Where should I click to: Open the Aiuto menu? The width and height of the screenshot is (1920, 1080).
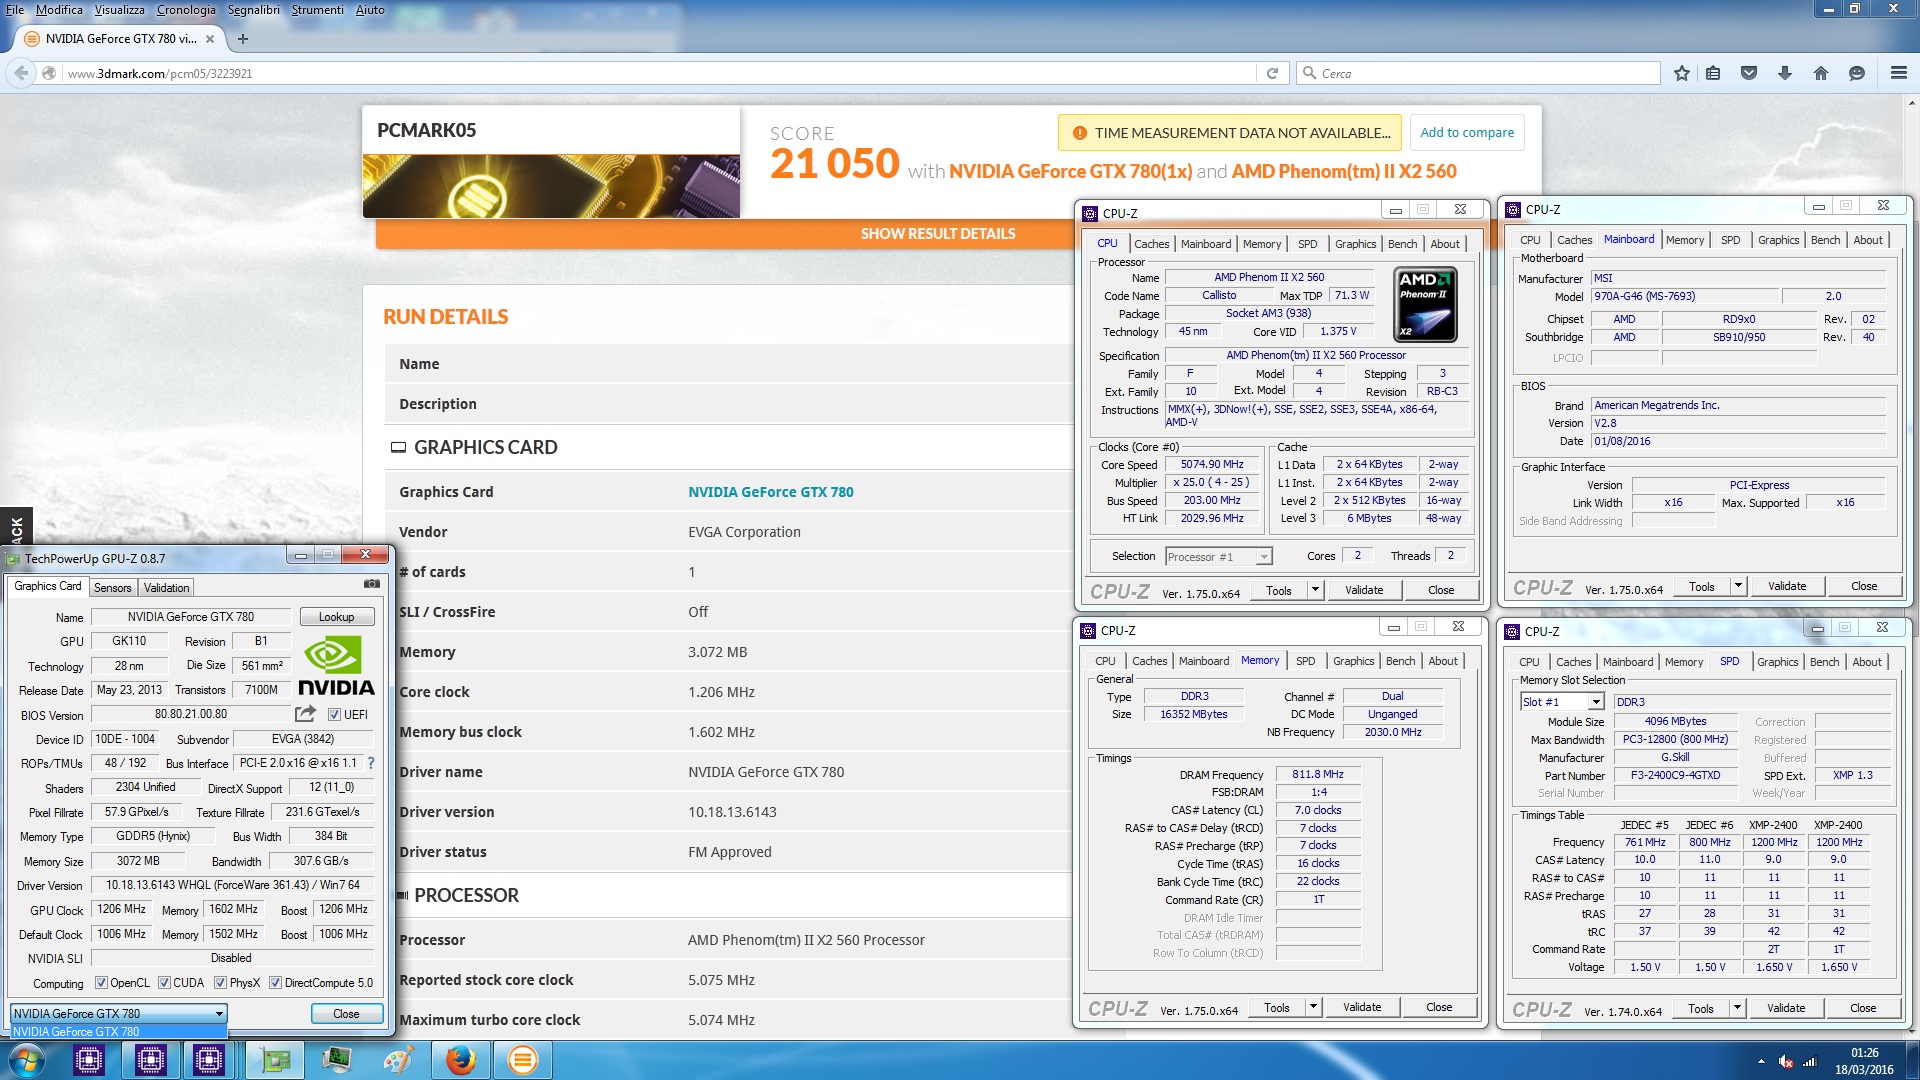click(370, 10)
